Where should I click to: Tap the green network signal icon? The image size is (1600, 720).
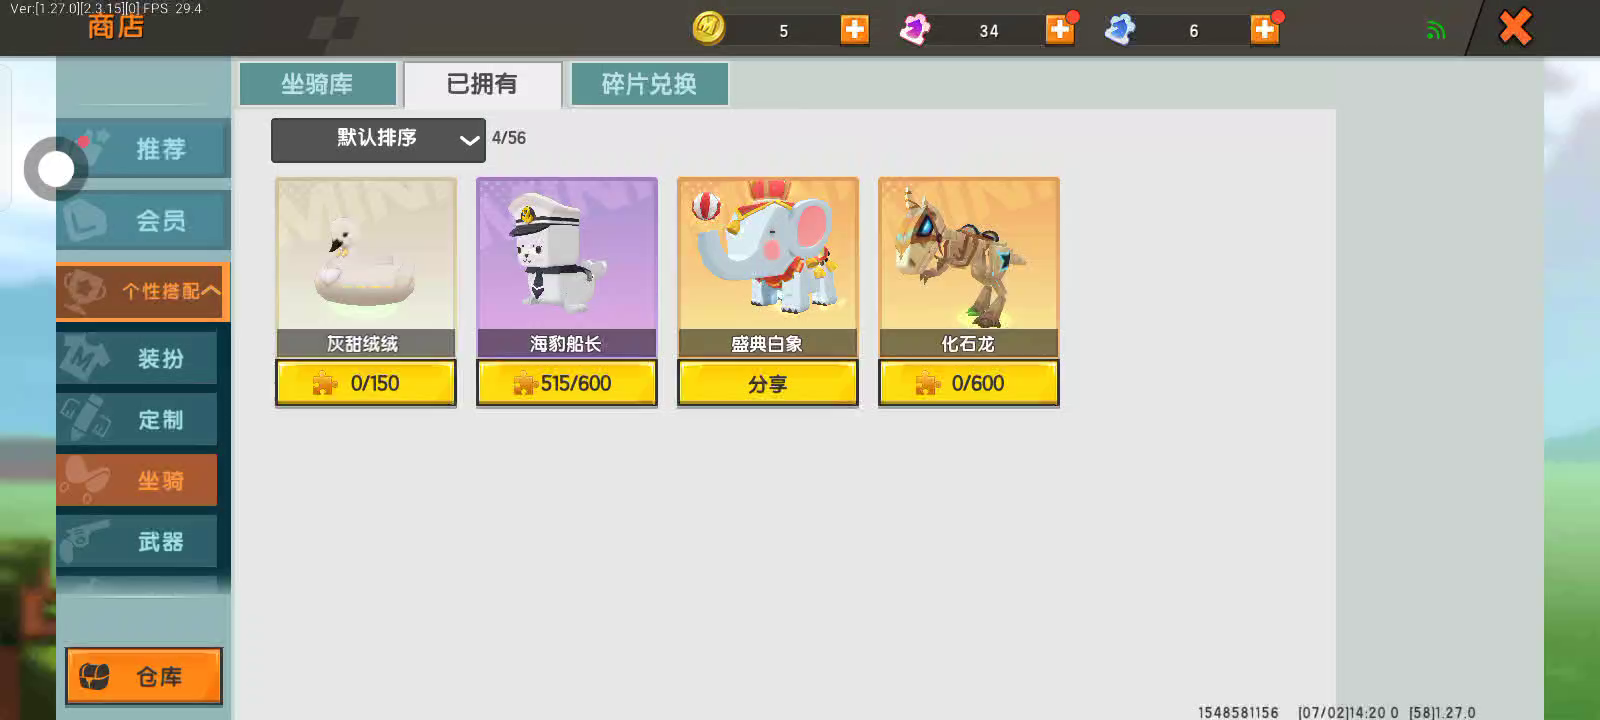point(1436,30)
